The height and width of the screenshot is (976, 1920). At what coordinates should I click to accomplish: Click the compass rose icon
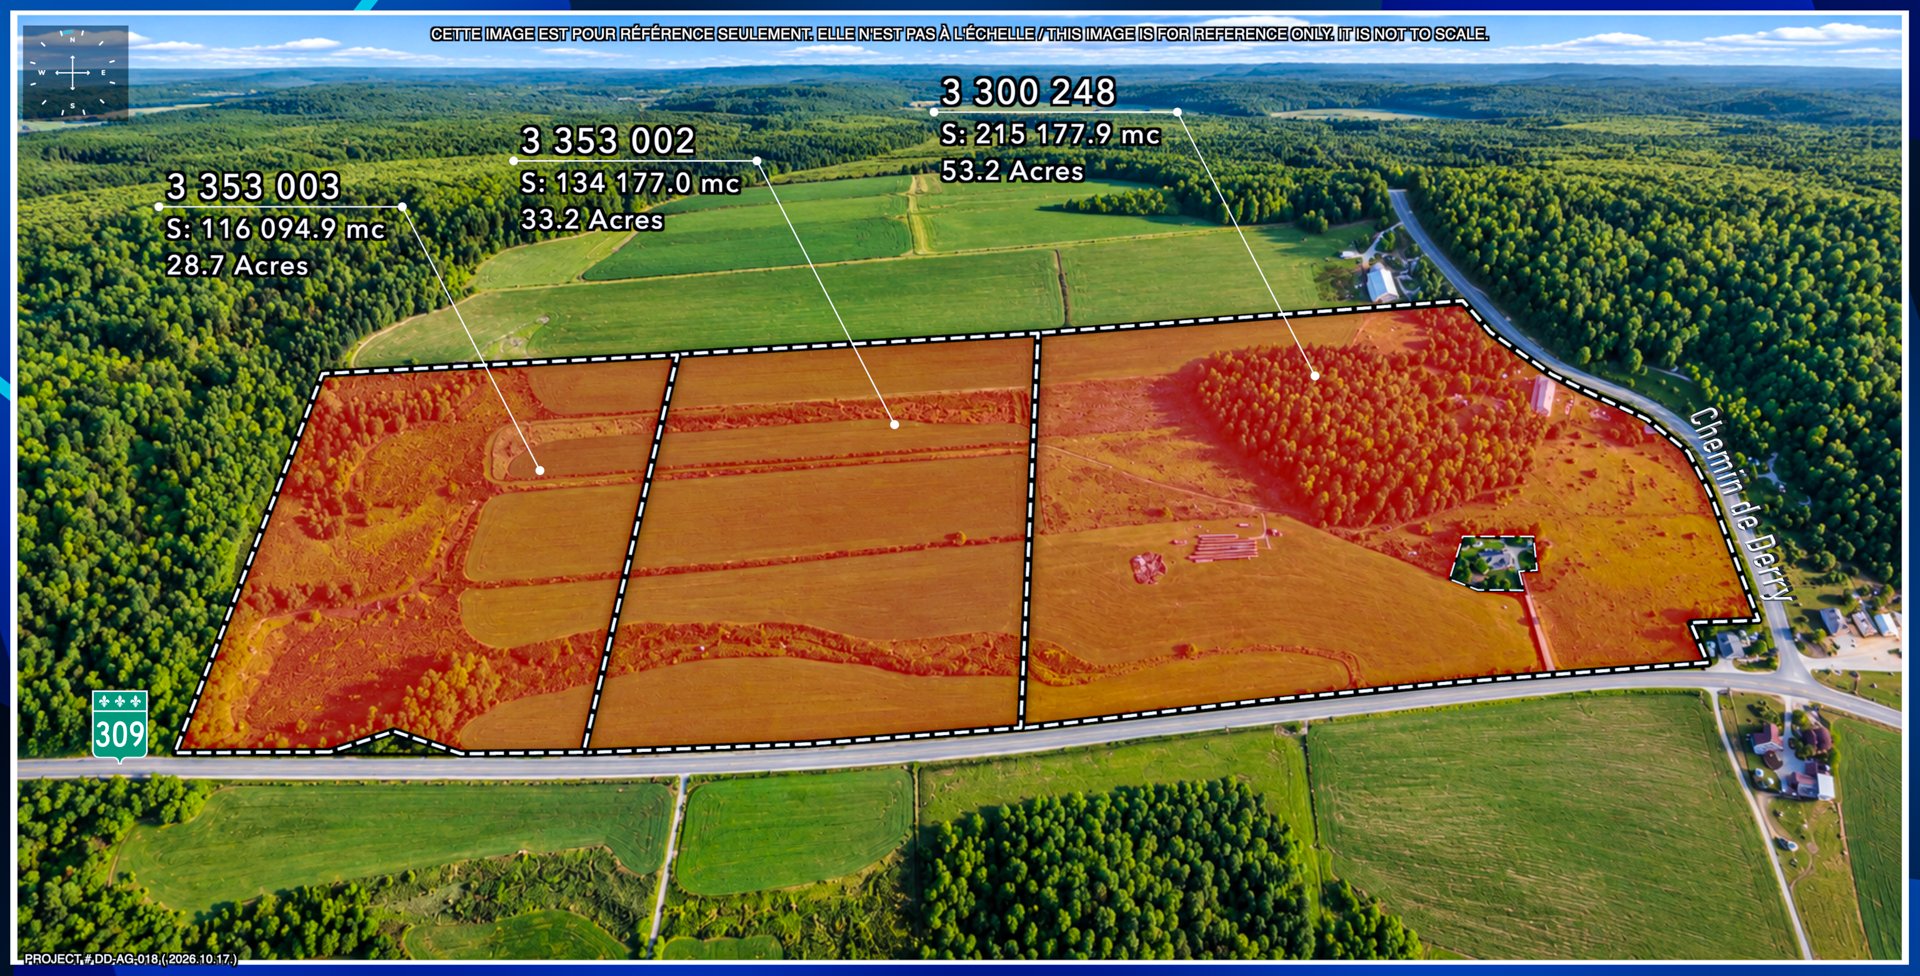pyautogui.click(x=75, y=72)
